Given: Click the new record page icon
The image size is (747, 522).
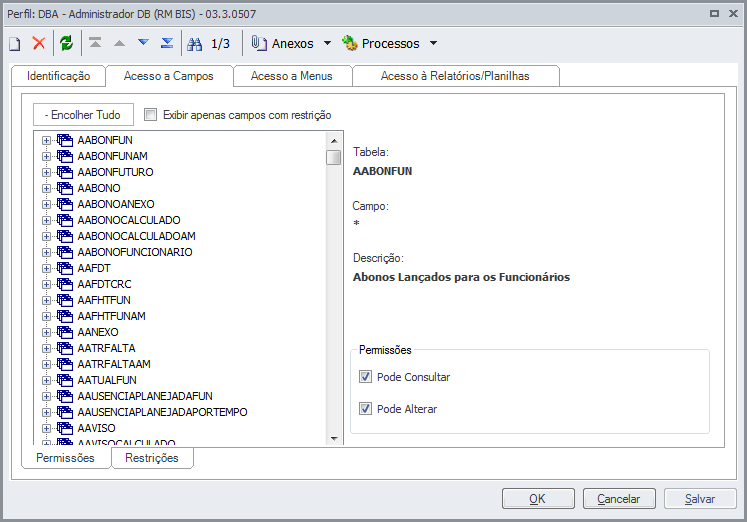Looking at the screenshot, I should click(15, 44).
